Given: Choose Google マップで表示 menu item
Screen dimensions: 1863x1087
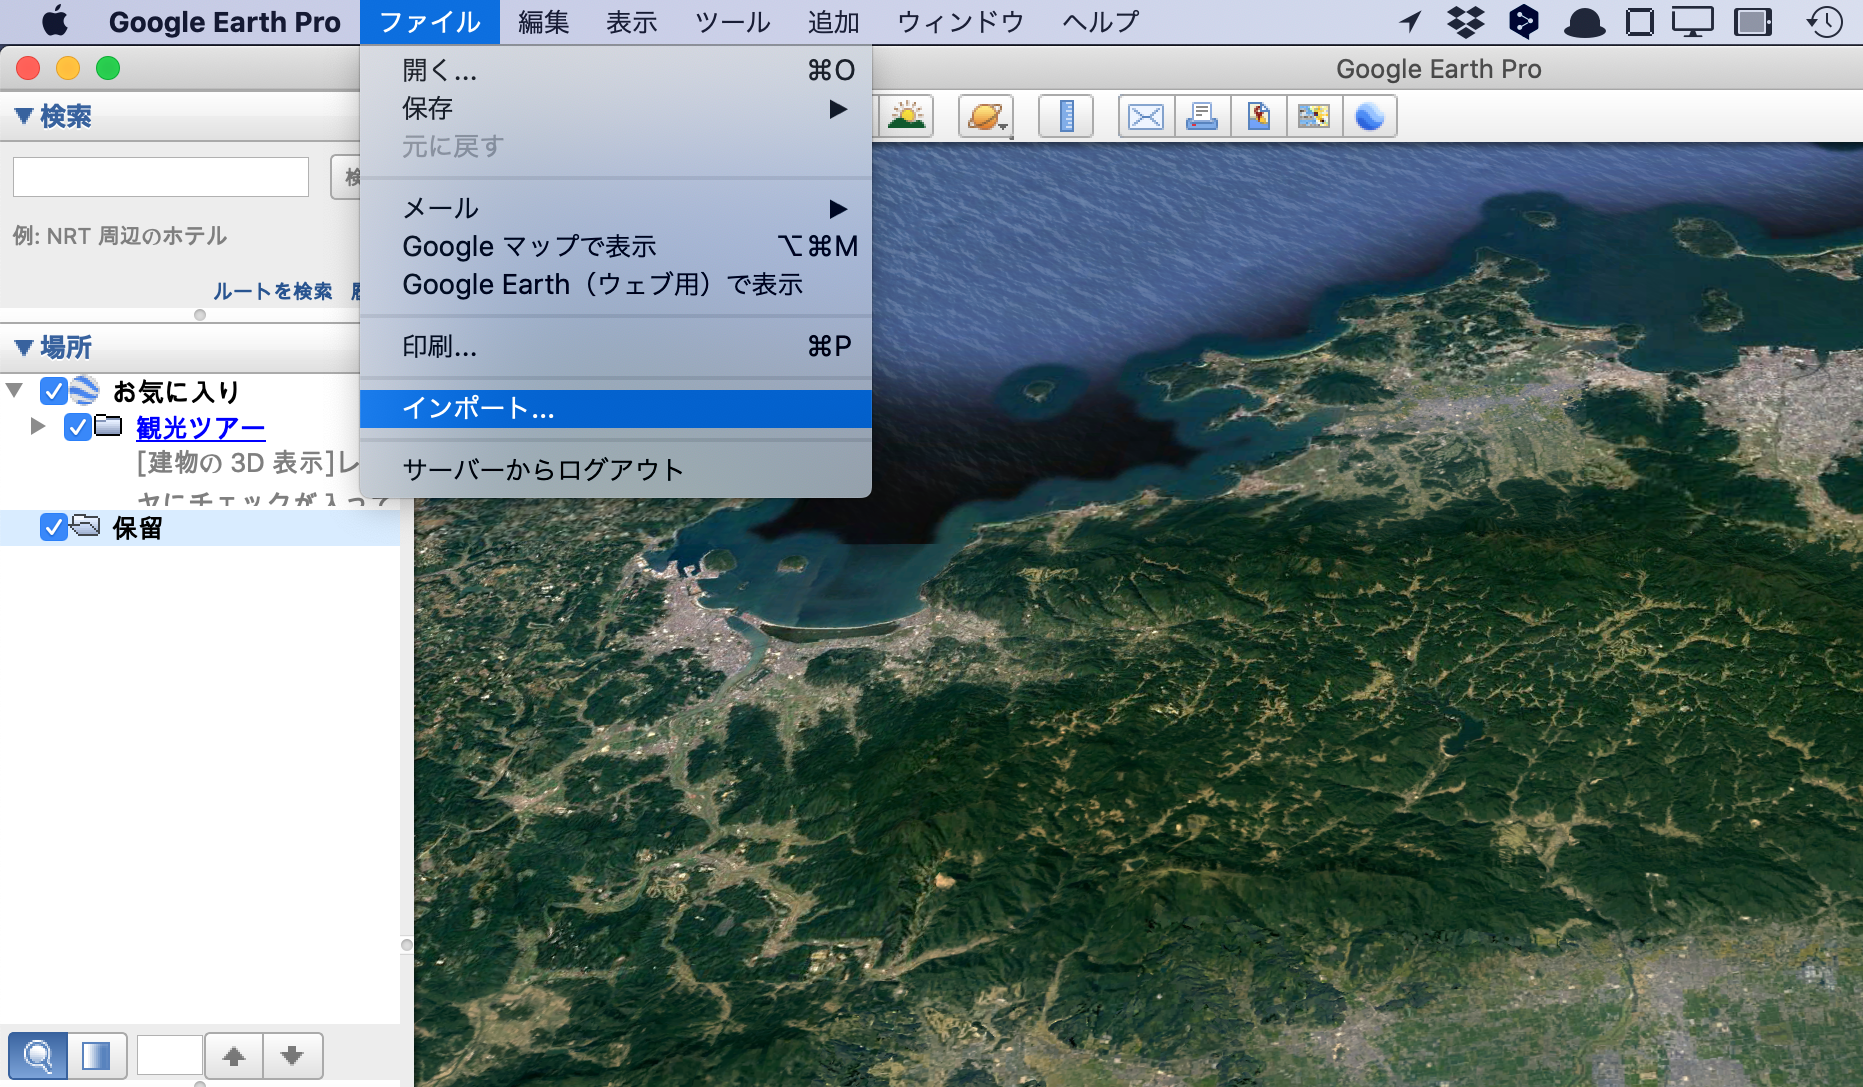Looking at the screenshot, I should coord(615,246).
